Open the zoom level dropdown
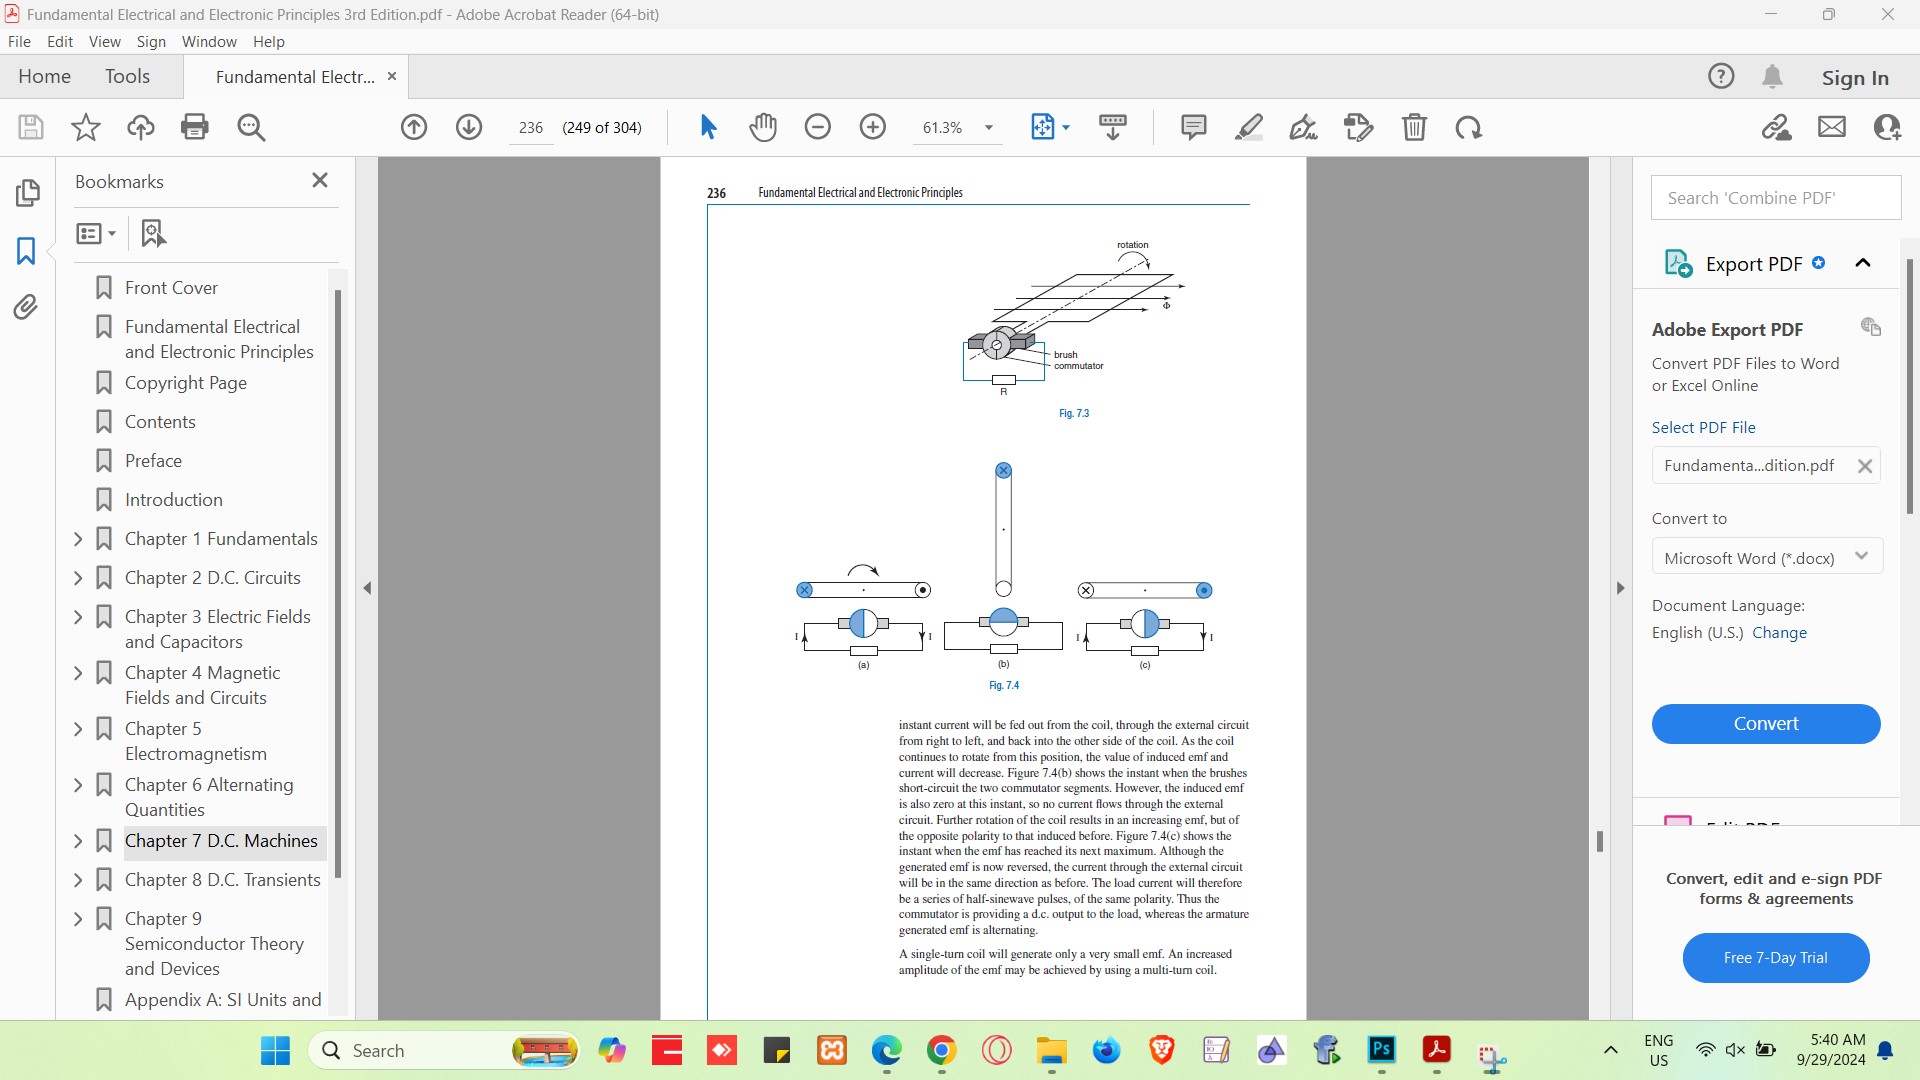Image resolution: width=1920 pixels, height=1080 pixels. [989, 128]
